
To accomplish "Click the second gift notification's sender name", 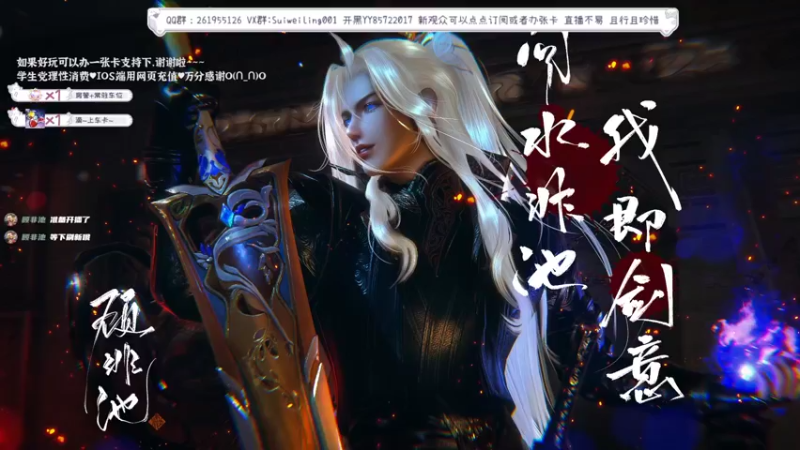I will click(x=95, y=120).
